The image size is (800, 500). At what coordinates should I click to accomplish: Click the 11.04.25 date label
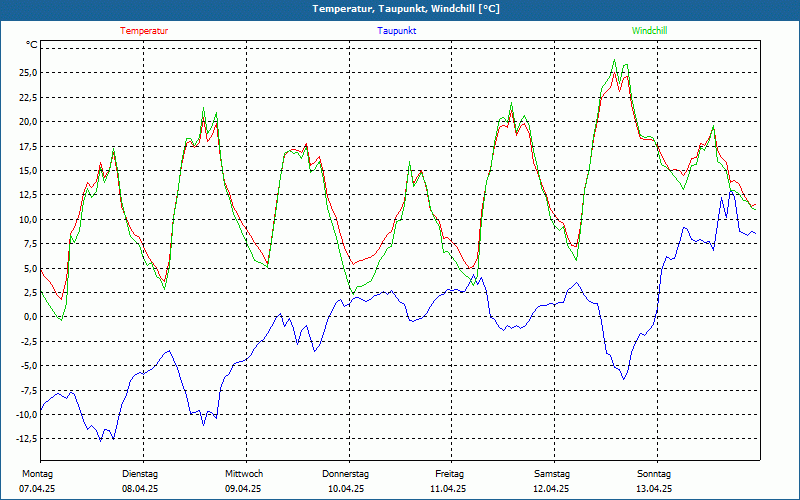448,489
